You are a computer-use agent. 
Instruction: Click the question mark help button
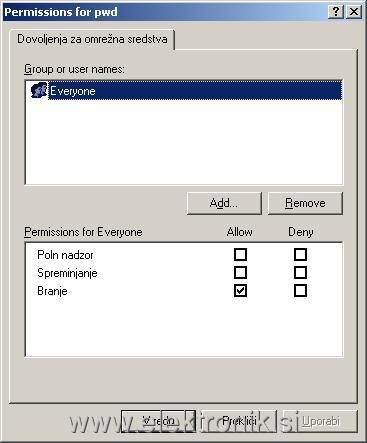(336, 12)
